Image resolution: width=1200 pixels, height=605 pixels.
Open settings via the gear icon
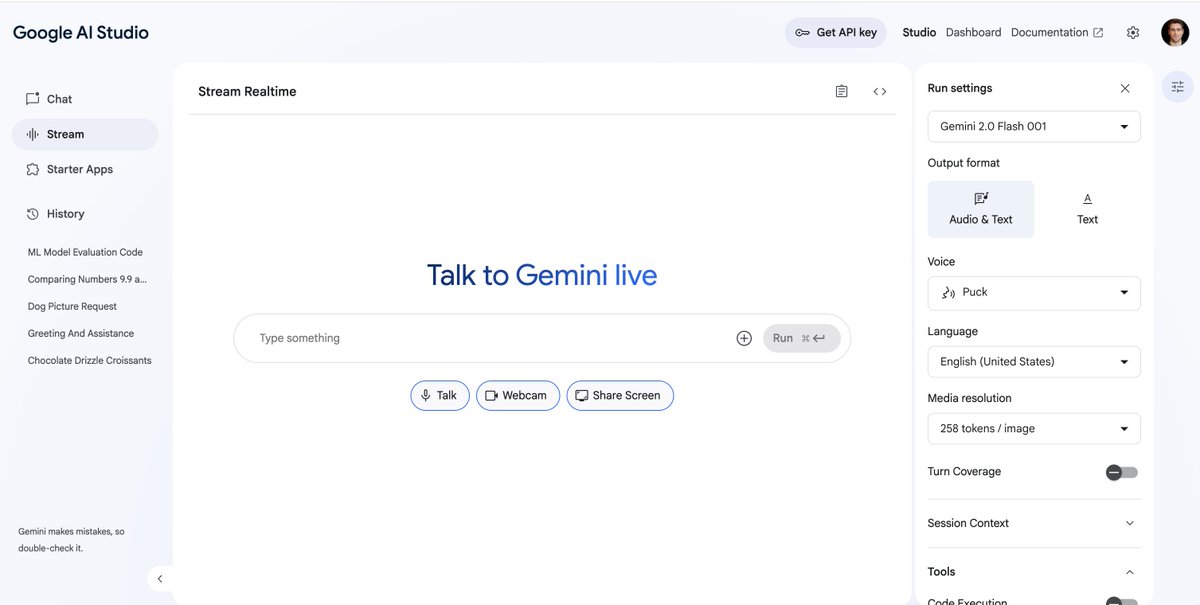tap(1133, 31)
